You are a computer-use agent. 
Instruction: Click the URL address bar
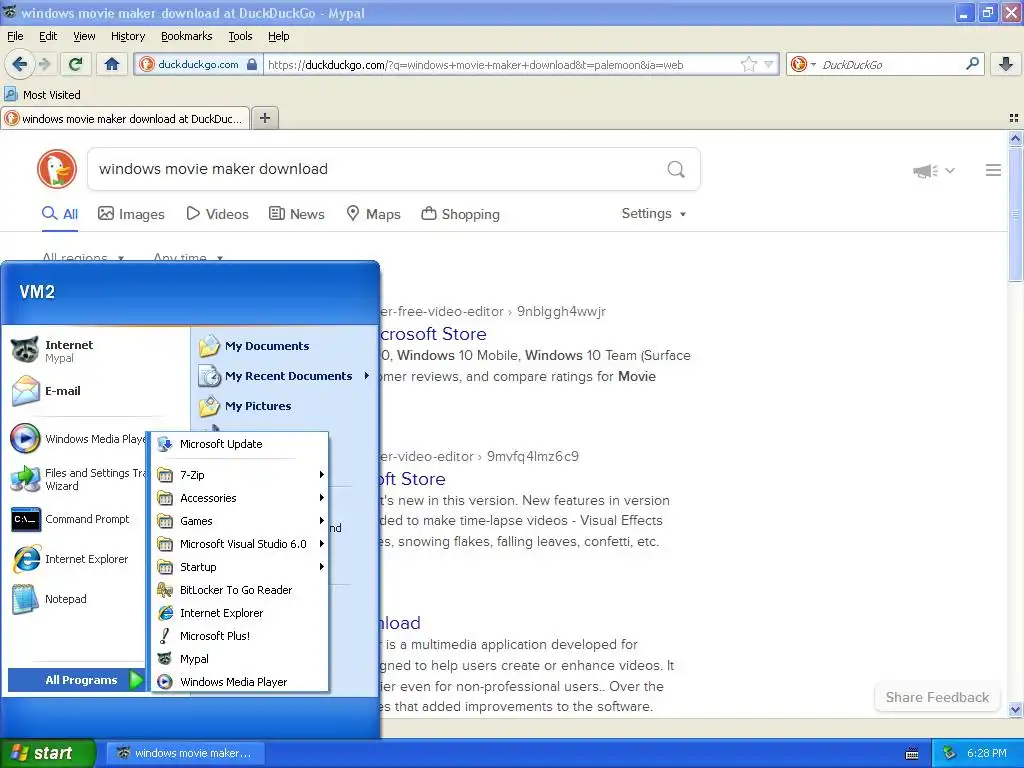coord(503,65)
